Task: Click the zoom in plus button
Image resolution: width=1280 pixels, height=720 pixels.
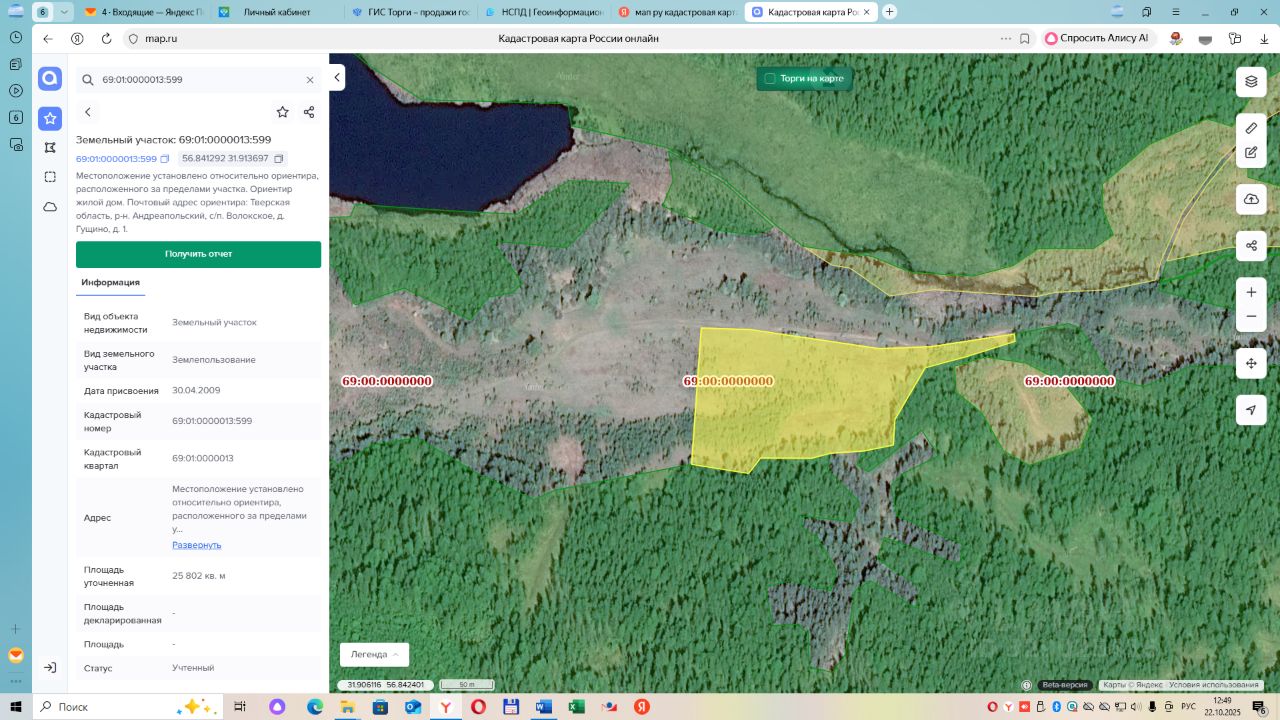Action: coord(1251,292)
